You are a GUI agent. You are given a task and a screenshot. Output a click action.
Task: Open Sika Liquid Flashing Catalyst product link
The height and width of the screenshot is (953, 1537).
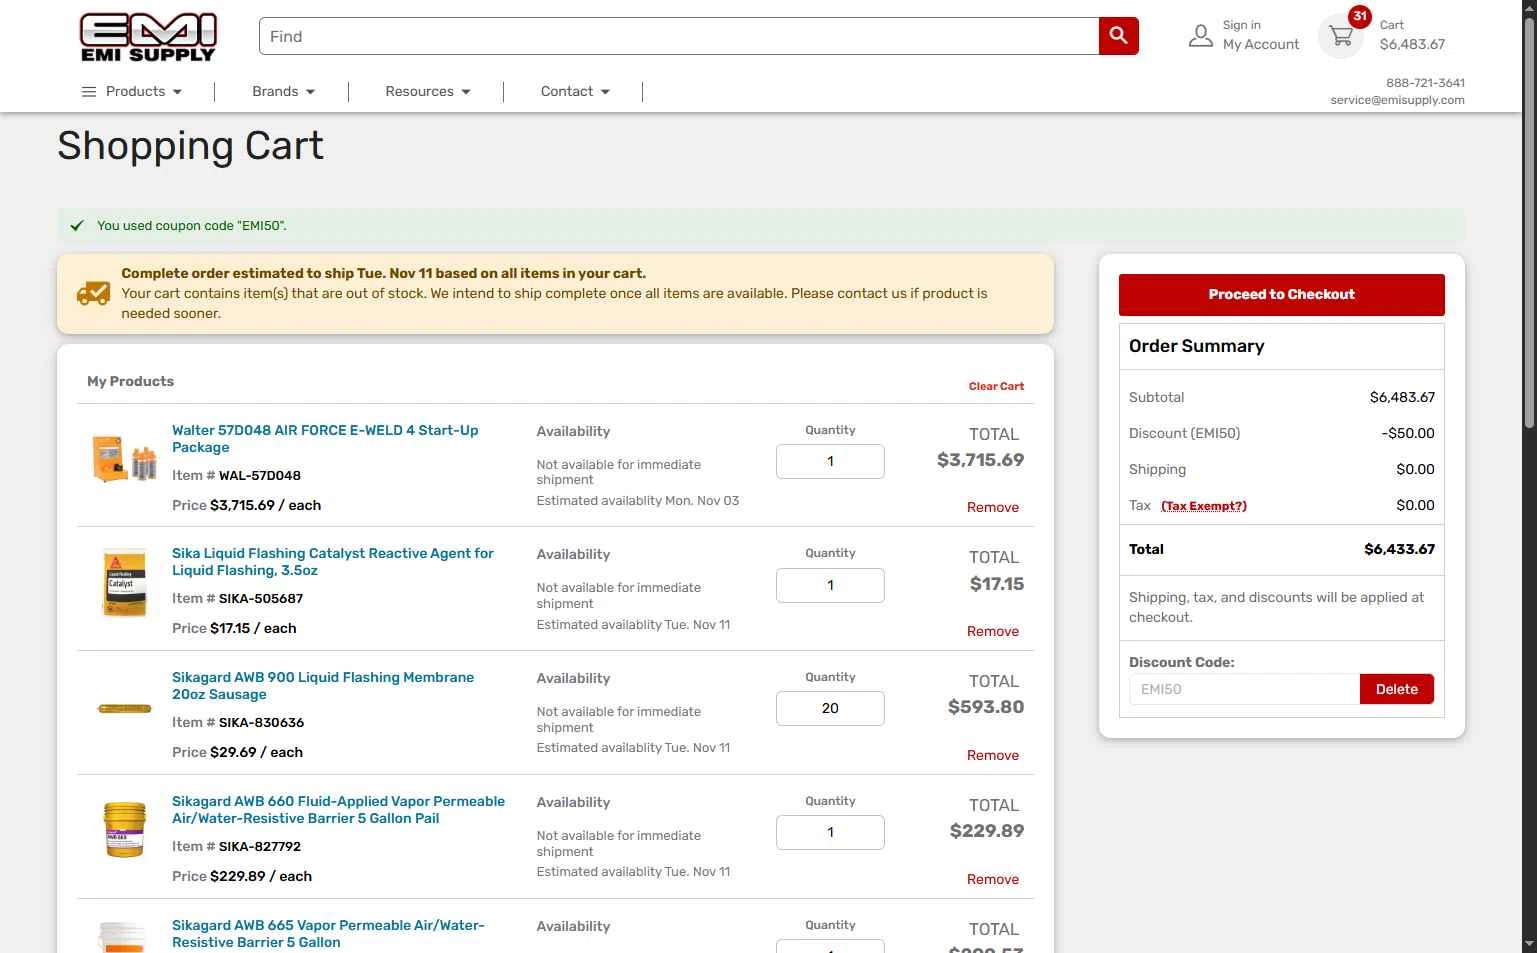click(x=333, y=562)
